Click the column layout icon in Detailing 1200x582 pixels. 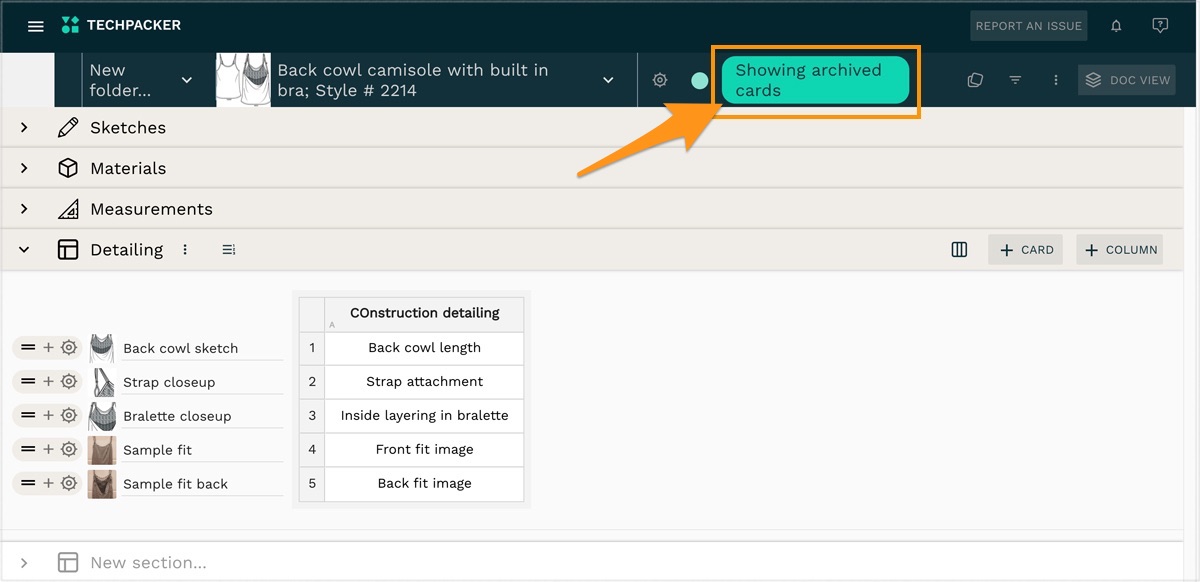pos(959,250)
